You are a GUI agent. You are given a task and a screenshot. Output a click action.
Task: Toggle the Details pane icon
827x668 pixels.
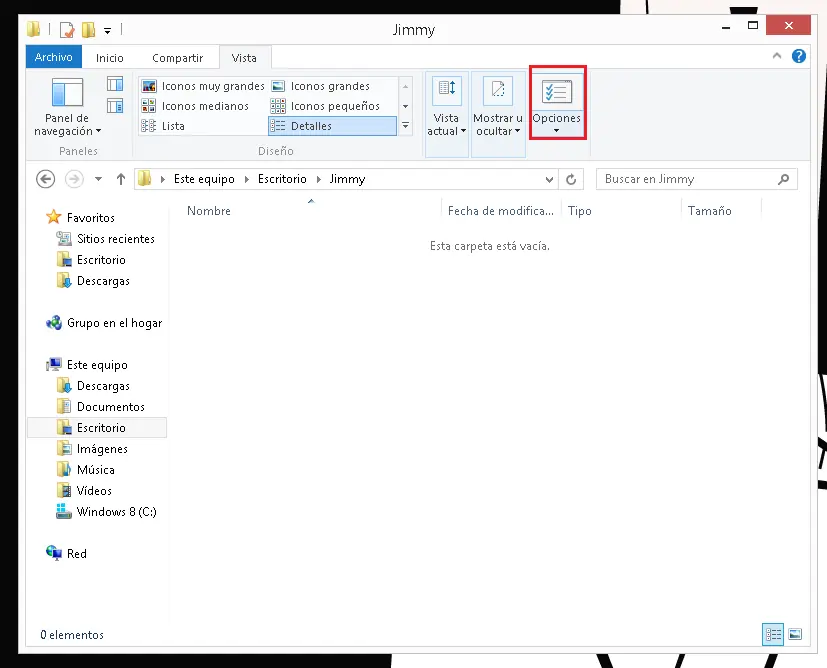115,106
